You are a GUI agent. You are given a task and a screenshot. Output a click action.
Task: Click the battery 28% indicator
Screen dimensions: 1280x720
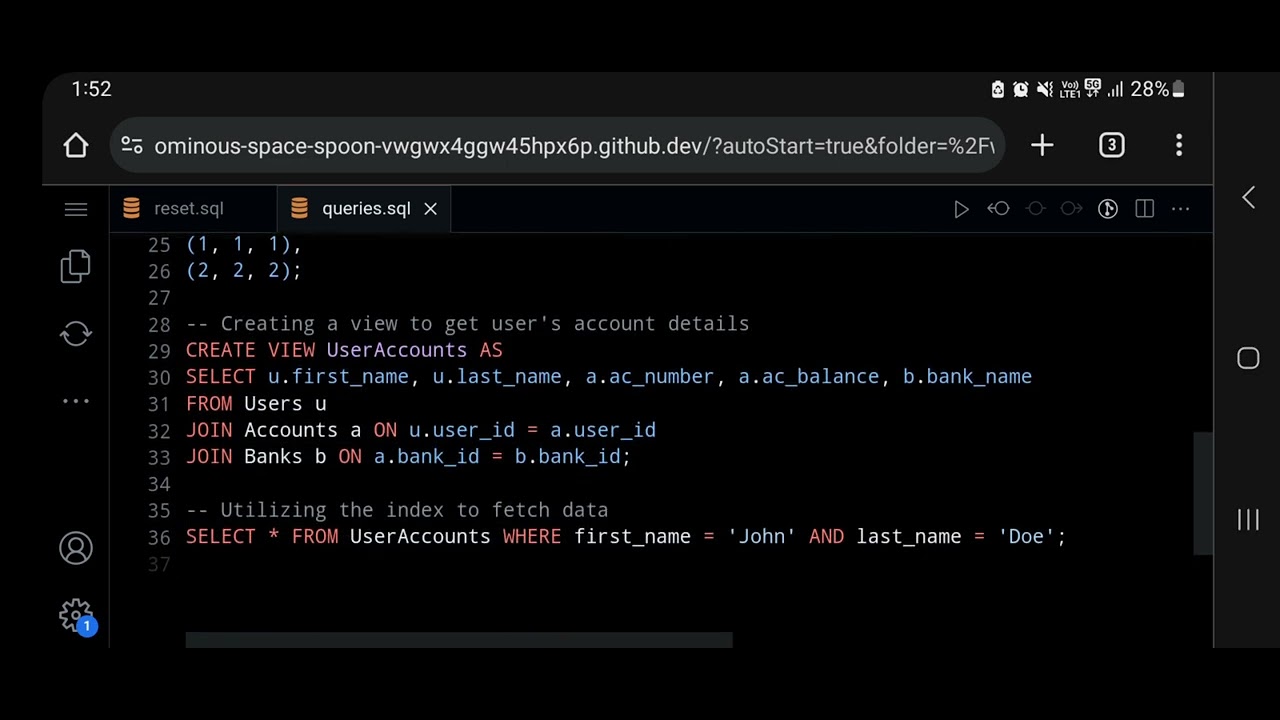tap(1158, 90)
